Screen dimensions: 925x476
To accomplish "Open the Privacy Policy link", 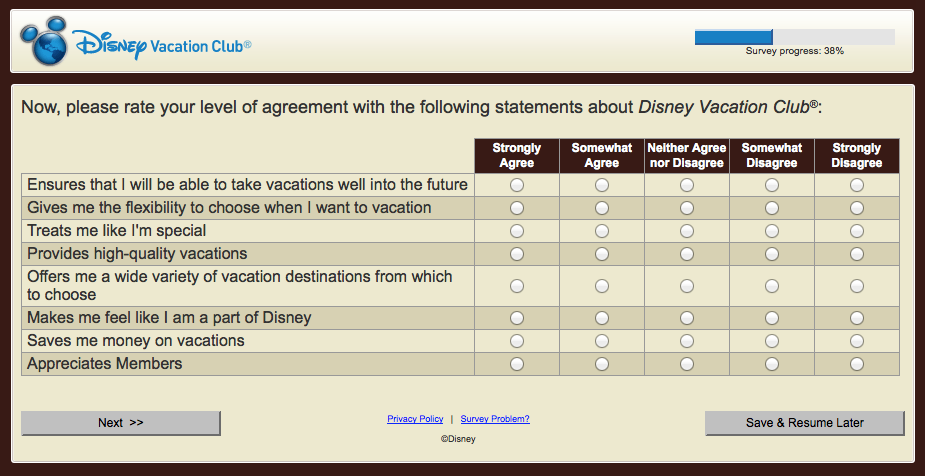I will point(415,419).
